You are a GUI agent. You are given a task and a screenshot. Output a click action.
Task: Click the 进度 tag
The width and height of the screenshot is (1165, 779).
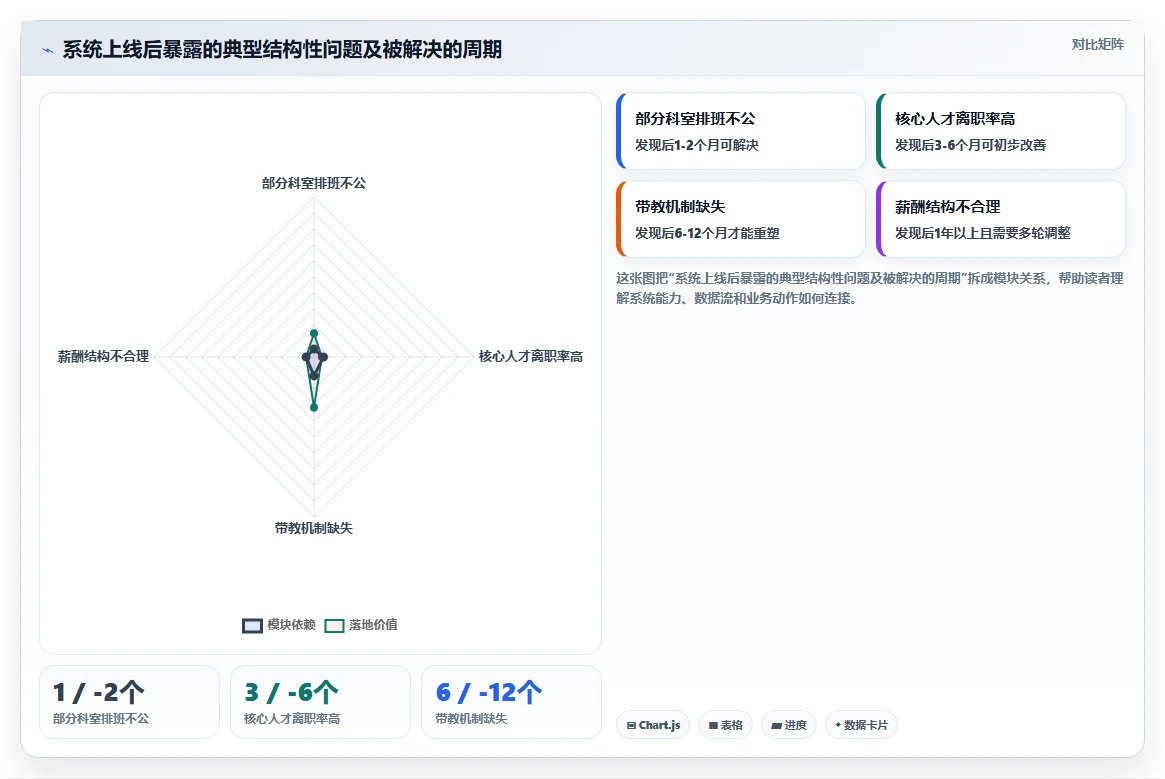789,725
